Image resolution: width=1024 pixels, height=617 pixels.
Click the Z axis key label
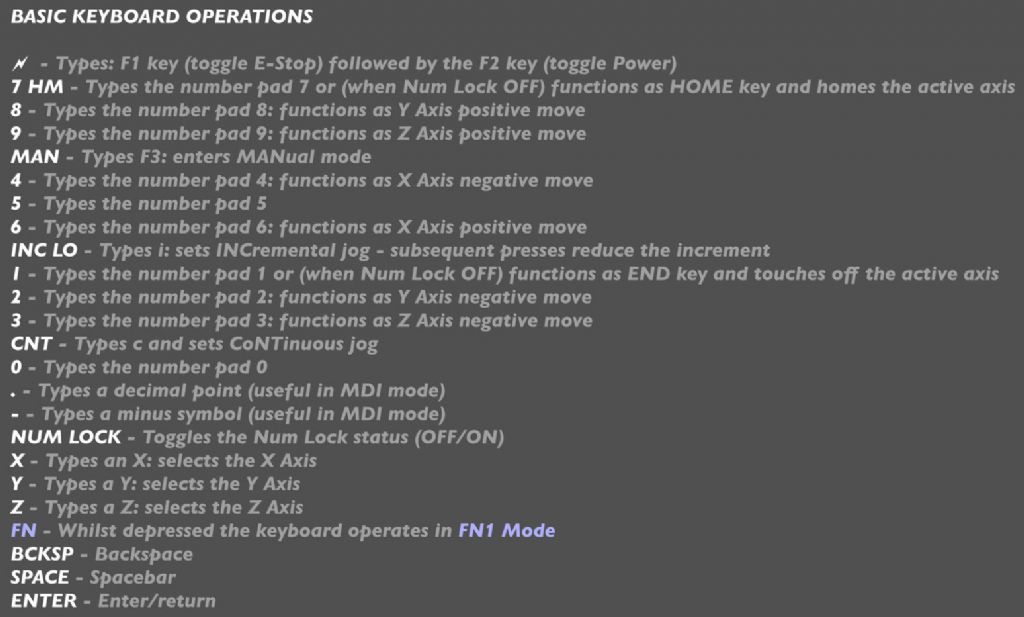click(x=17, y=508)
